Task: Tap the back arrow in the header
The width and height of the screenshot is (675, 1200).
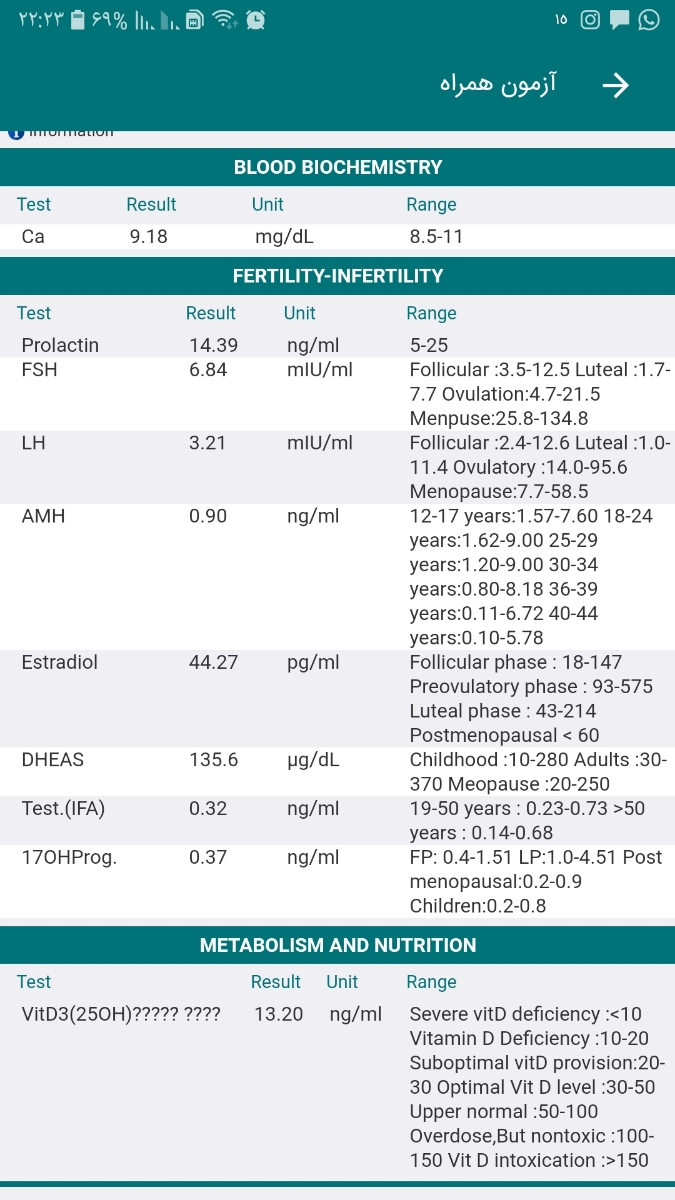Action: tap(615, 85)
